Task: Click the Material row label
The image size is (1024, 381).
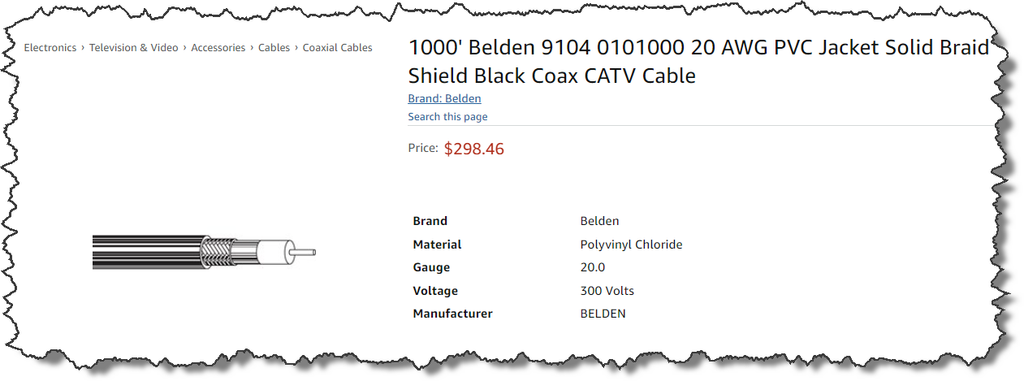Action: pos(437,244)
